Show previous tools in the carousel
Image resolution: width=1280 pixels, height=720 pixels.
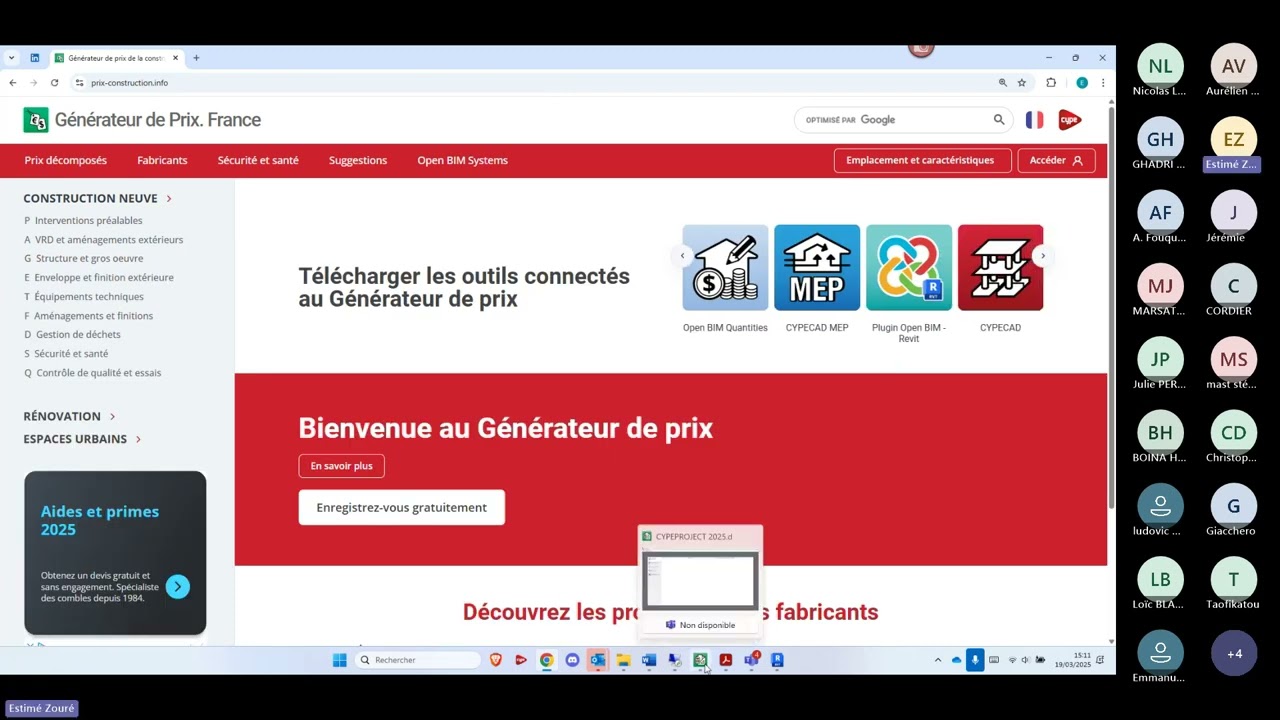click(683, 256)
